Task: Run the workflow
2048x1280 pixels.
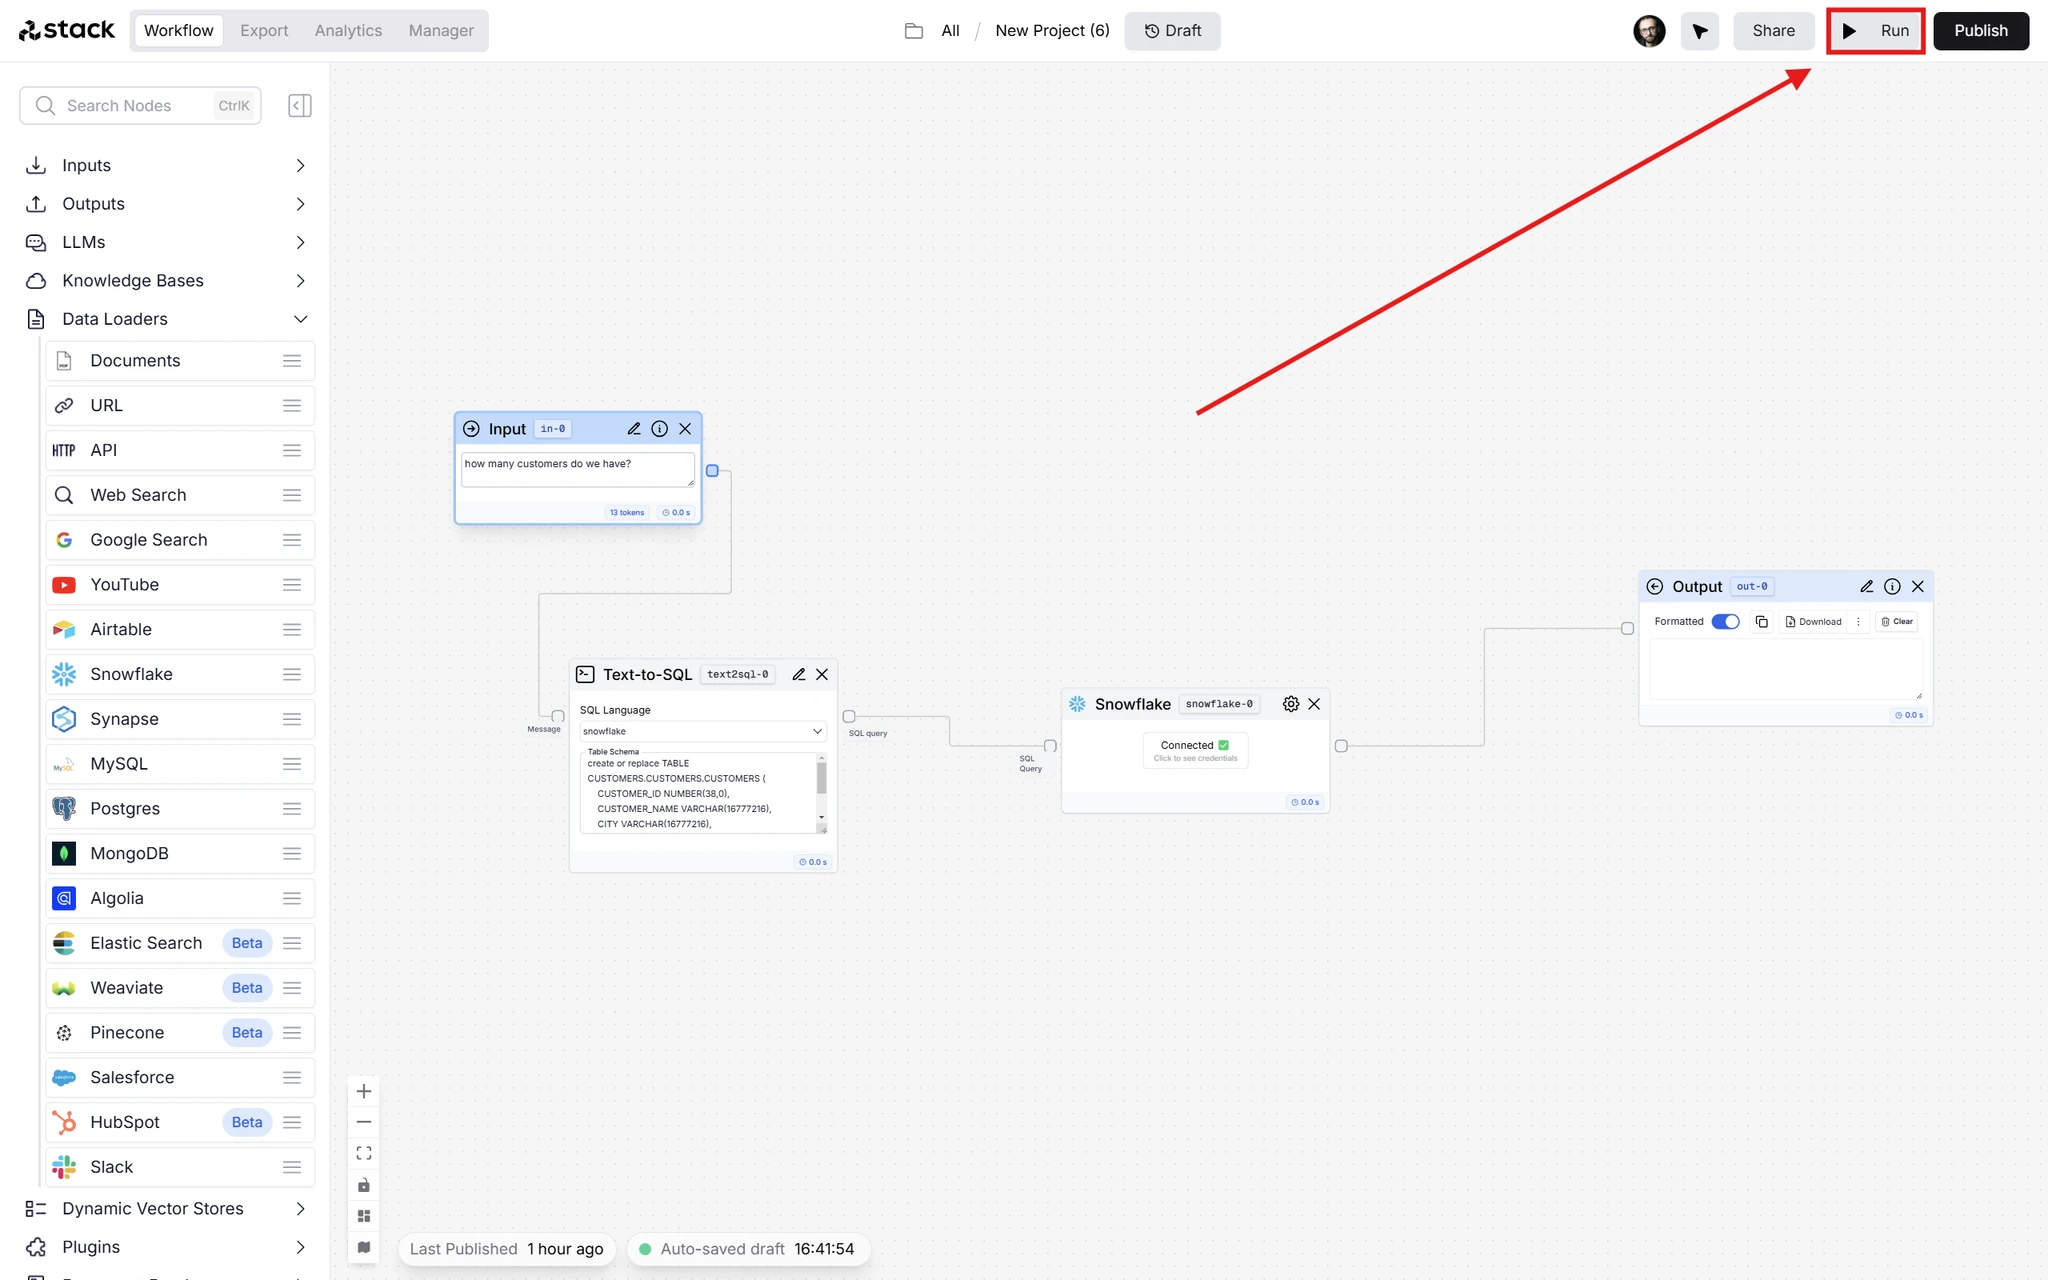Action: tap(1876, 31)
